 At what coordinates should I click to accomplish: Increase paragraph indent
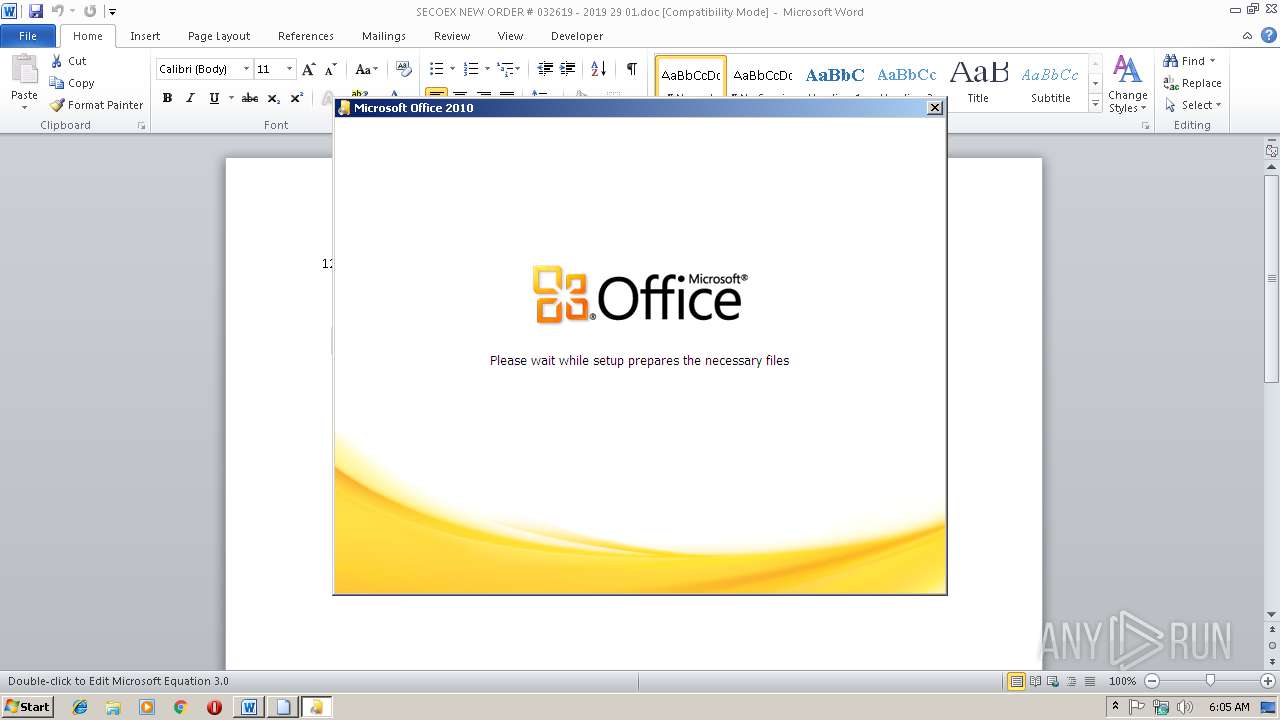(567, 69)
